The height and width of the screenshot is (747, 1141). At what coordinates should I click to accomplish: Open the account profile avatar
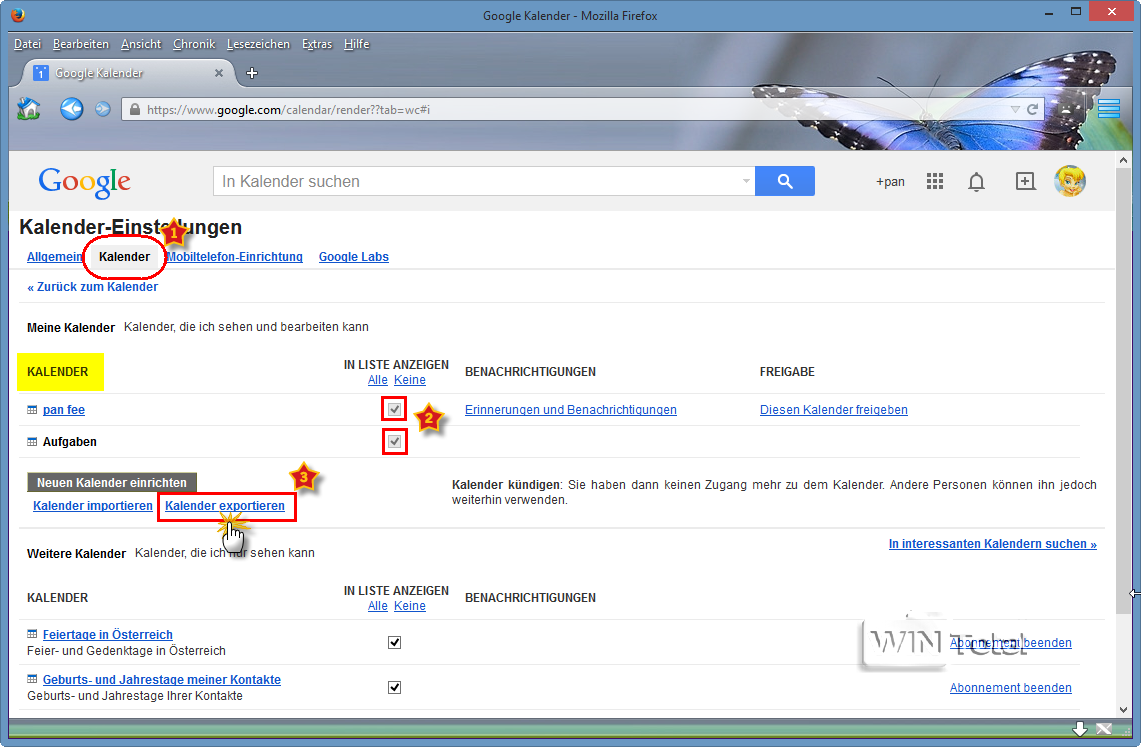pyautogui.click(x=1070, y=181)
